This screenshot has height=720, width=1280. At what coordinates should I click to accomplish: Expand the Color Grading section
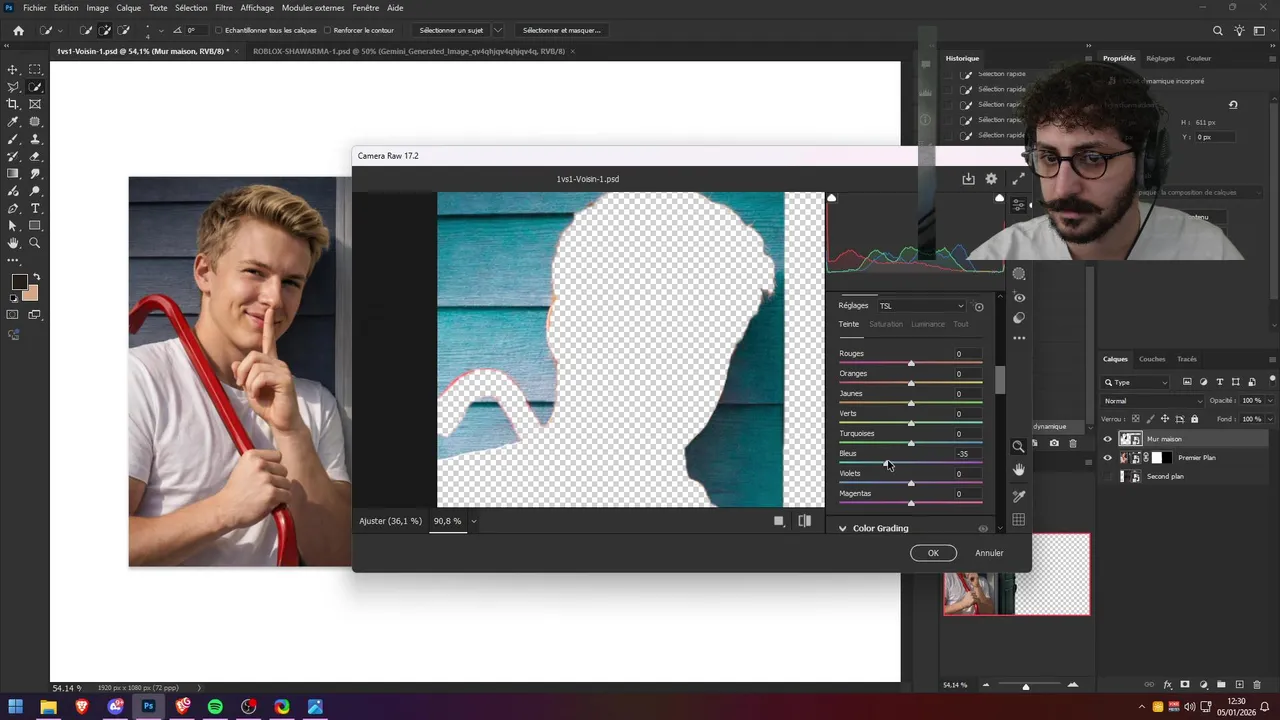coord(842,529)
